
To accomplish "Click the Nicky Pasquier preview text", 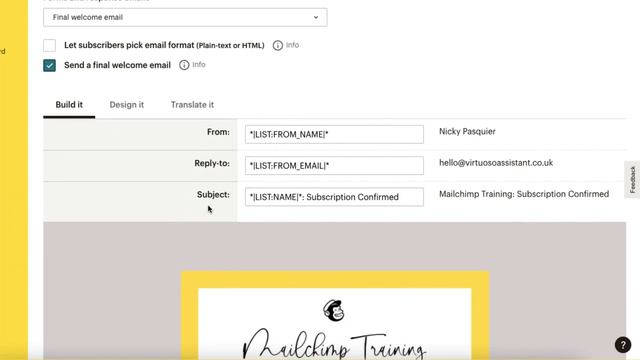I will tap(467, 131).
